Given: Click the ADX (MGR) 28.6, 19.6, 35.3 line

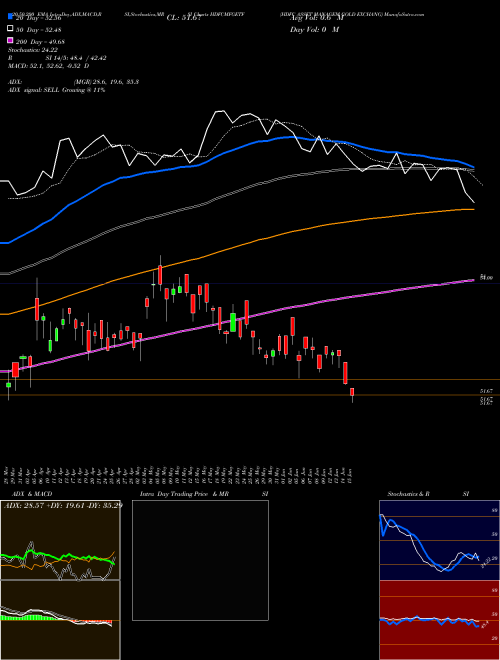Looking at the screenshot, I should pos(73,82).
